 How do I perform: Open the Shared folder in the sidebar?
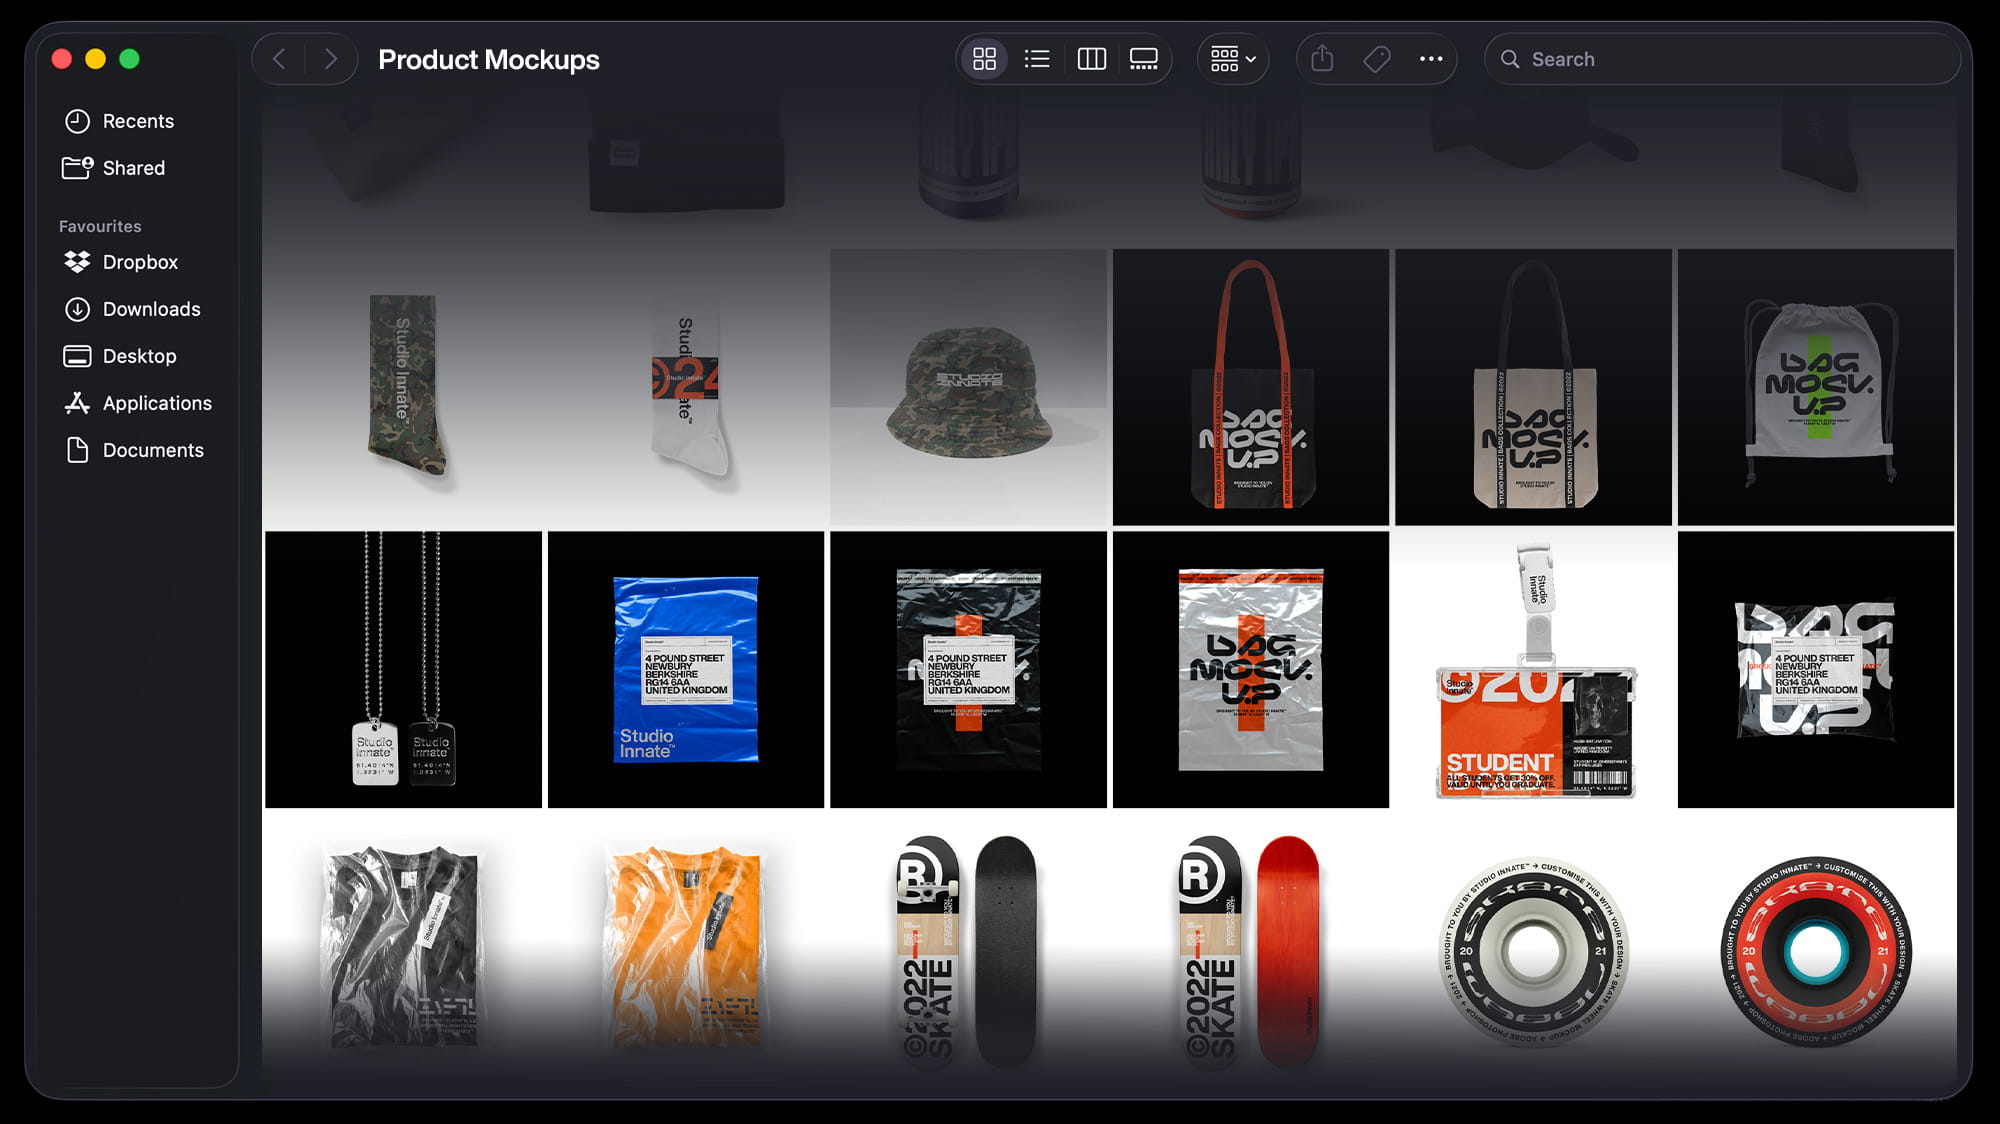(133, 168)
